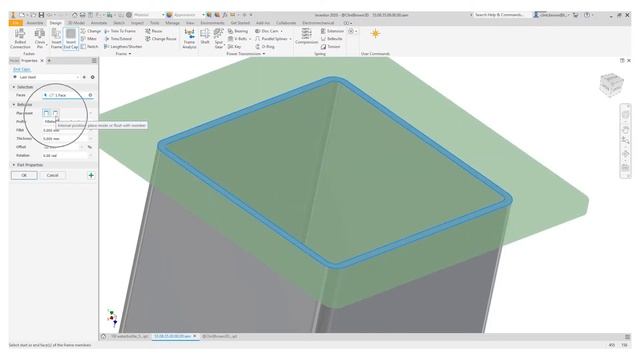Click the Pan hand icon in navigation bar
Screen dimensions: 640x360
click(x=625, y=130)
